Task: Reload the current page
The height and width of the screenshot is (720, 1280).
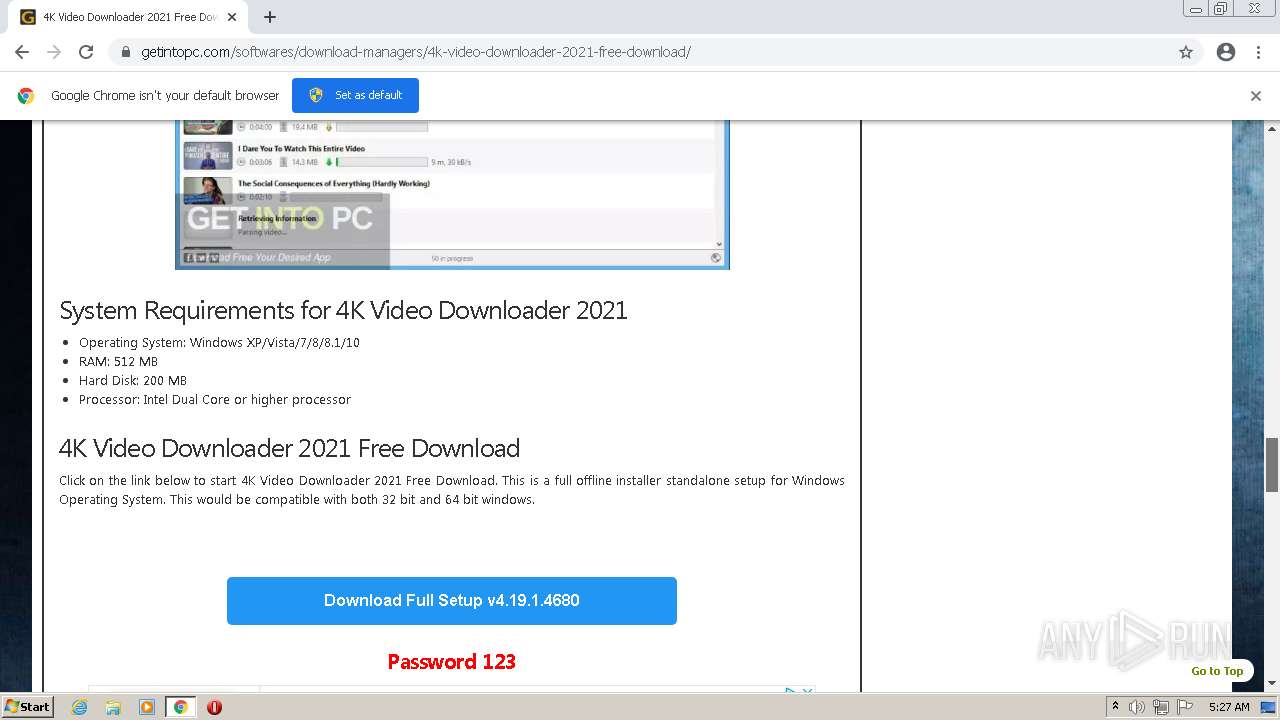Action: [x=86, y=52]
